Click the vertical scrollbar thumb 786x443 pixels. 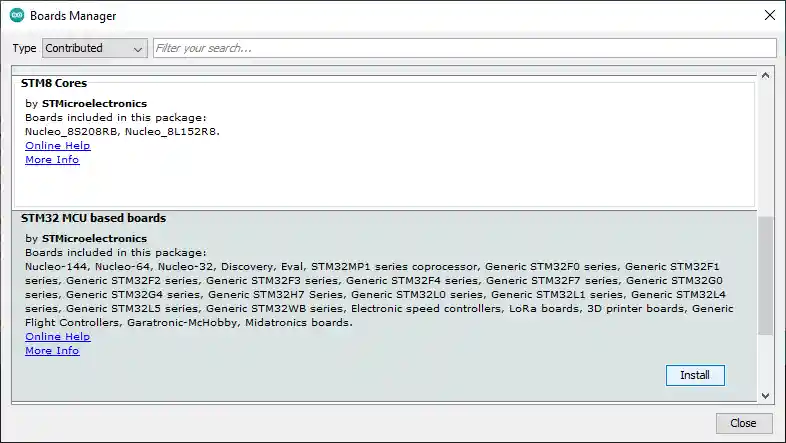[x=765, y=276]
